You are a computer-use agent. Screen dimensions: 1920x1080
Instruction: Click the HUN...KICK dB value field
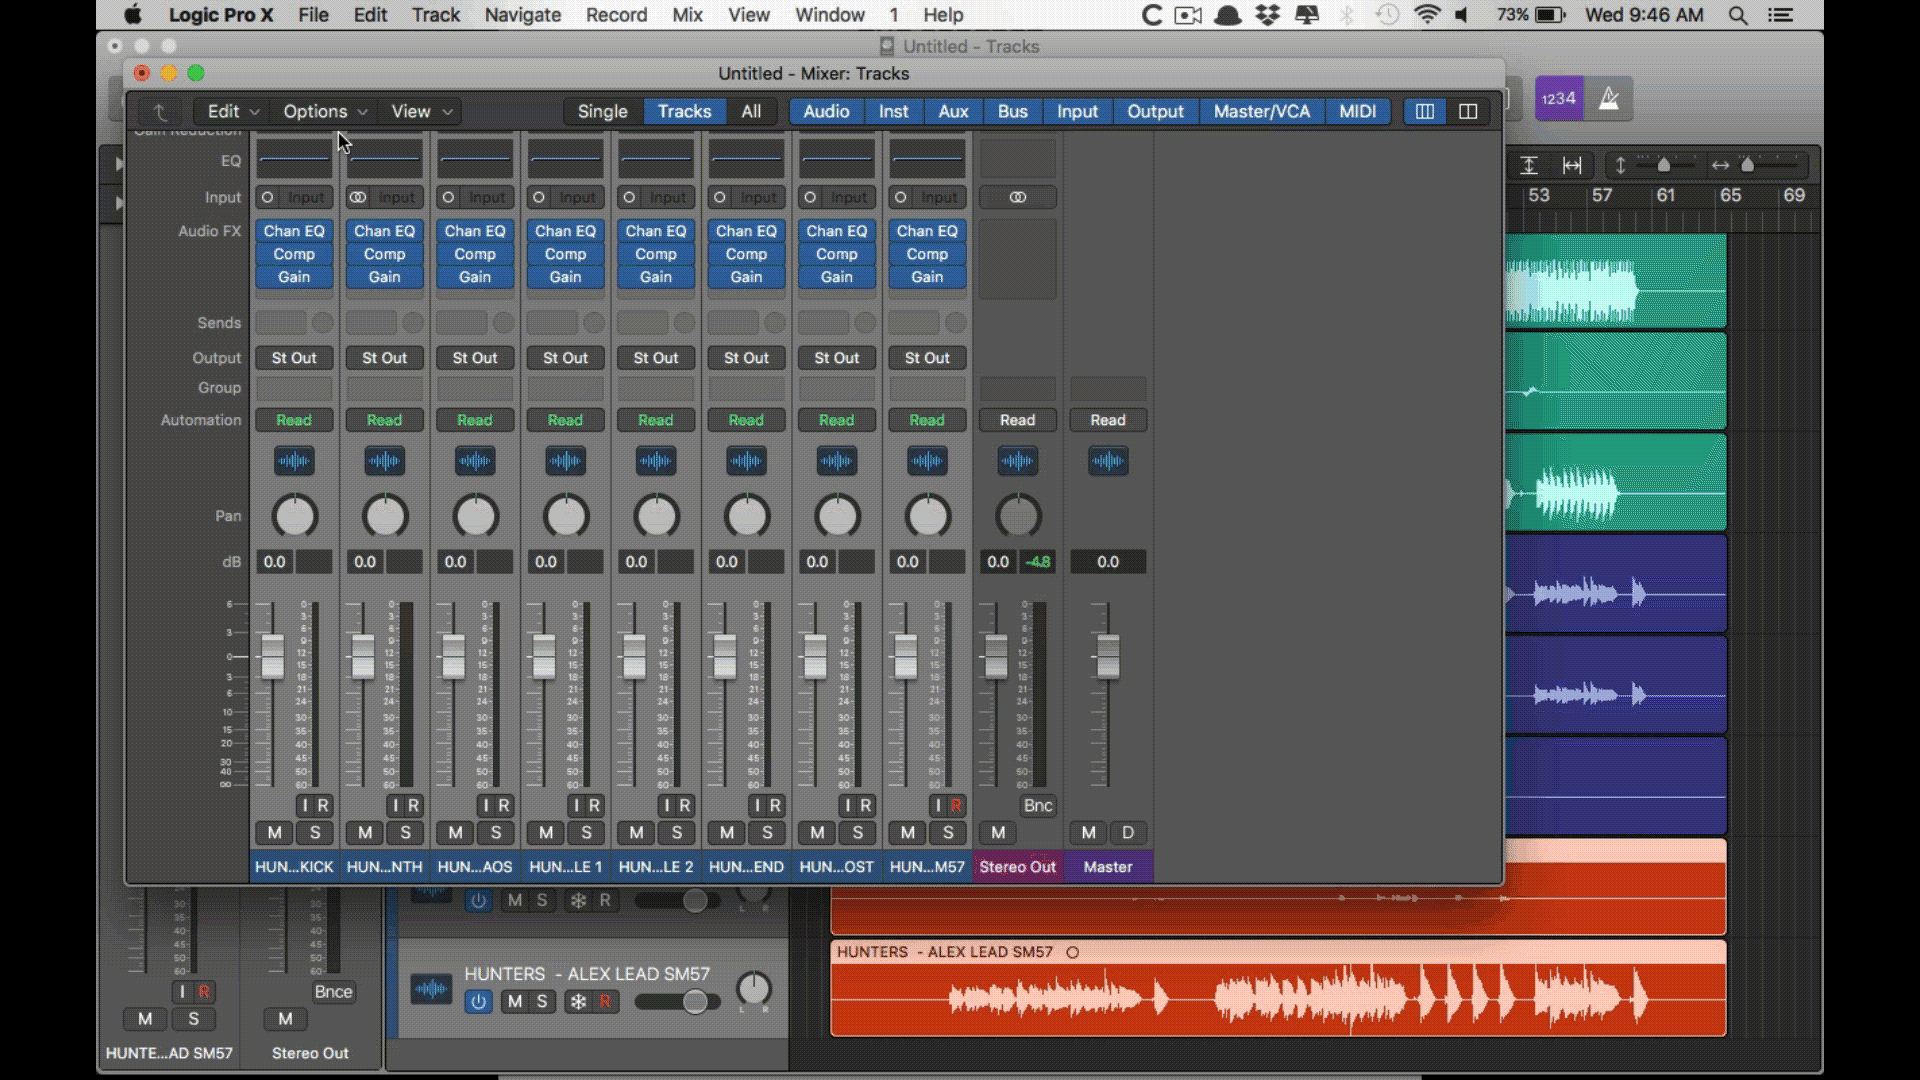[x=274, y=562]
